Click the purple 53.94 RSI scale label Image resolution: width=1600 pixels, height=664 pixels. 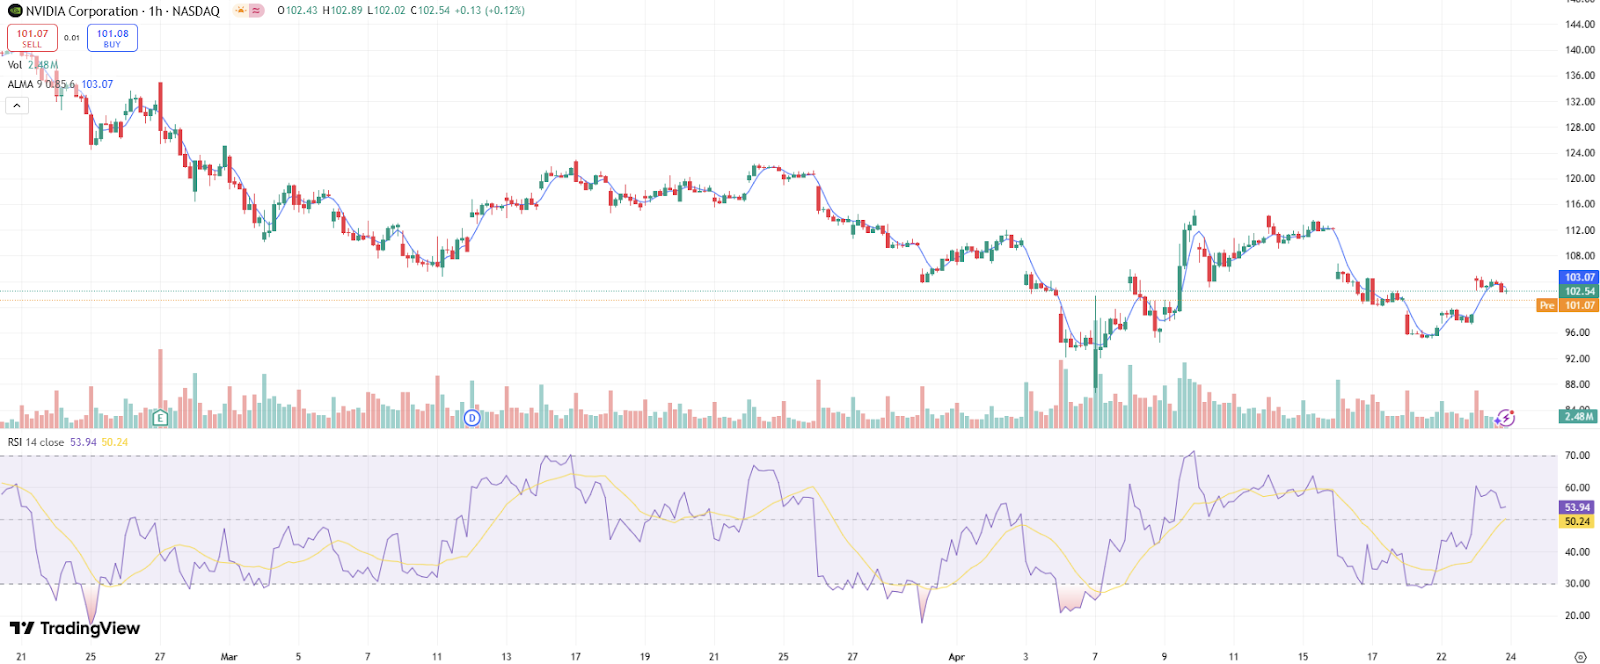point(1577,507)
